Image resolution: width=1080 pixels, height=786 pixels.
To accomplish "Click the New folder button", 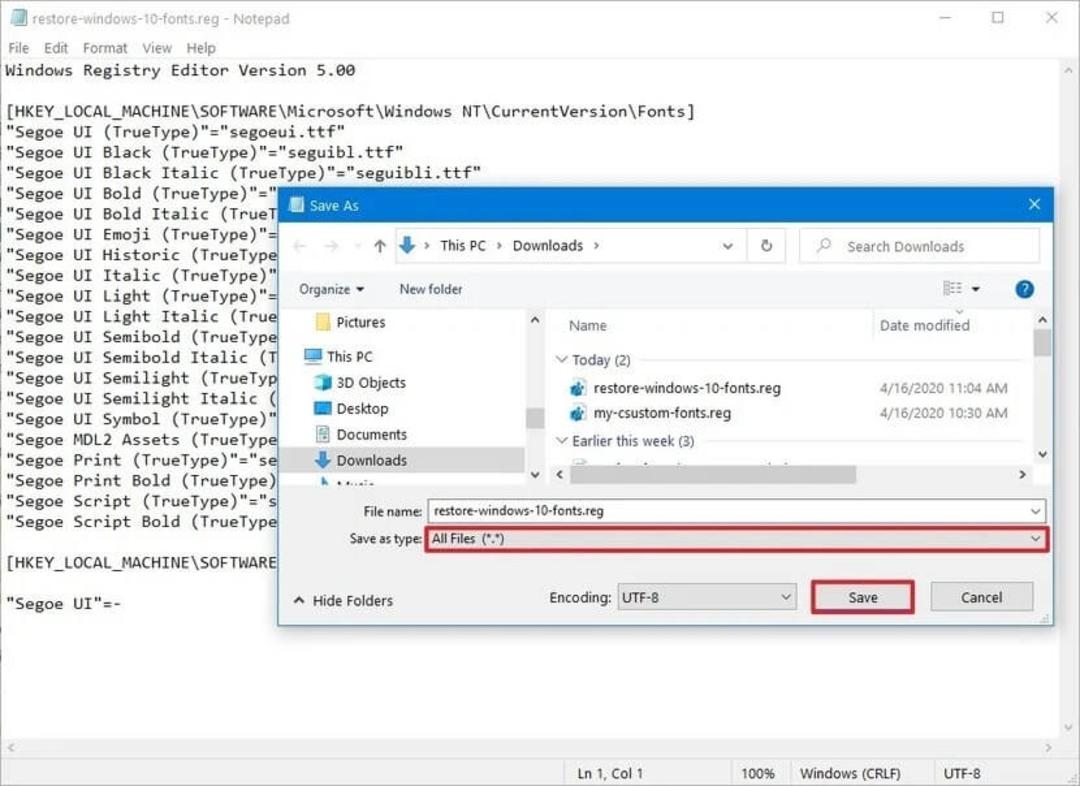I will [430, 289].
